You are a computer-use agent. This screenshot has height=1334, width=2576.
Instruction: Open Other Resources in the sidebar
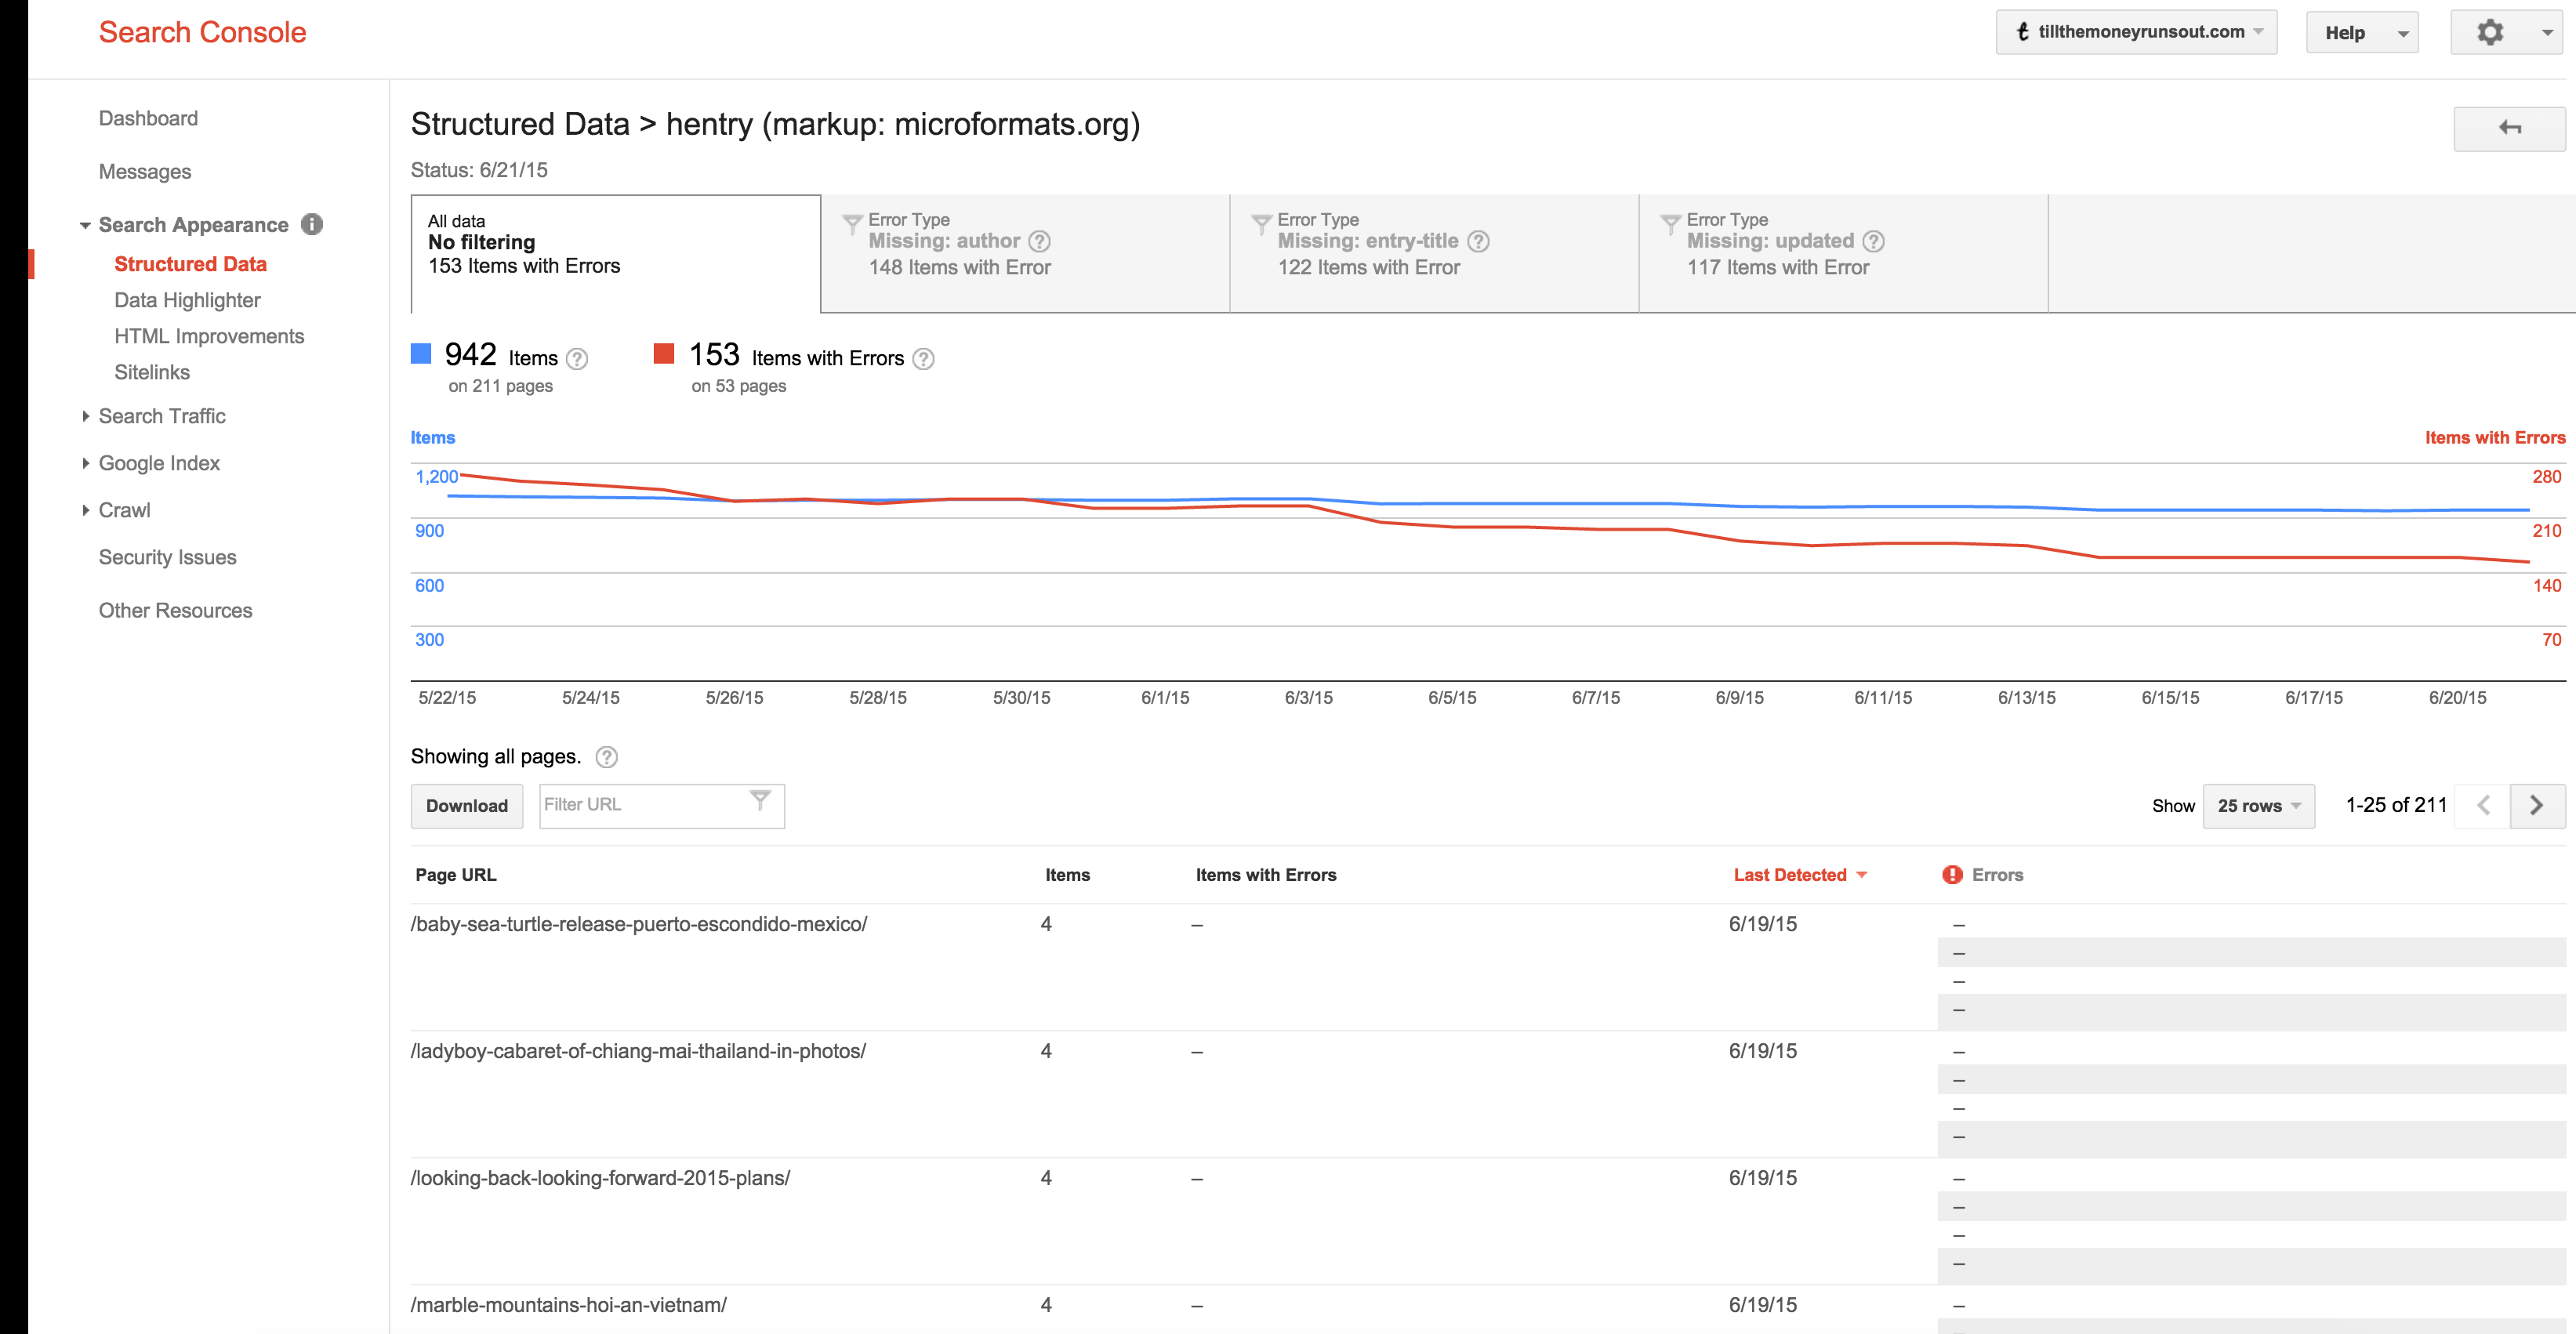pos(175,610)
